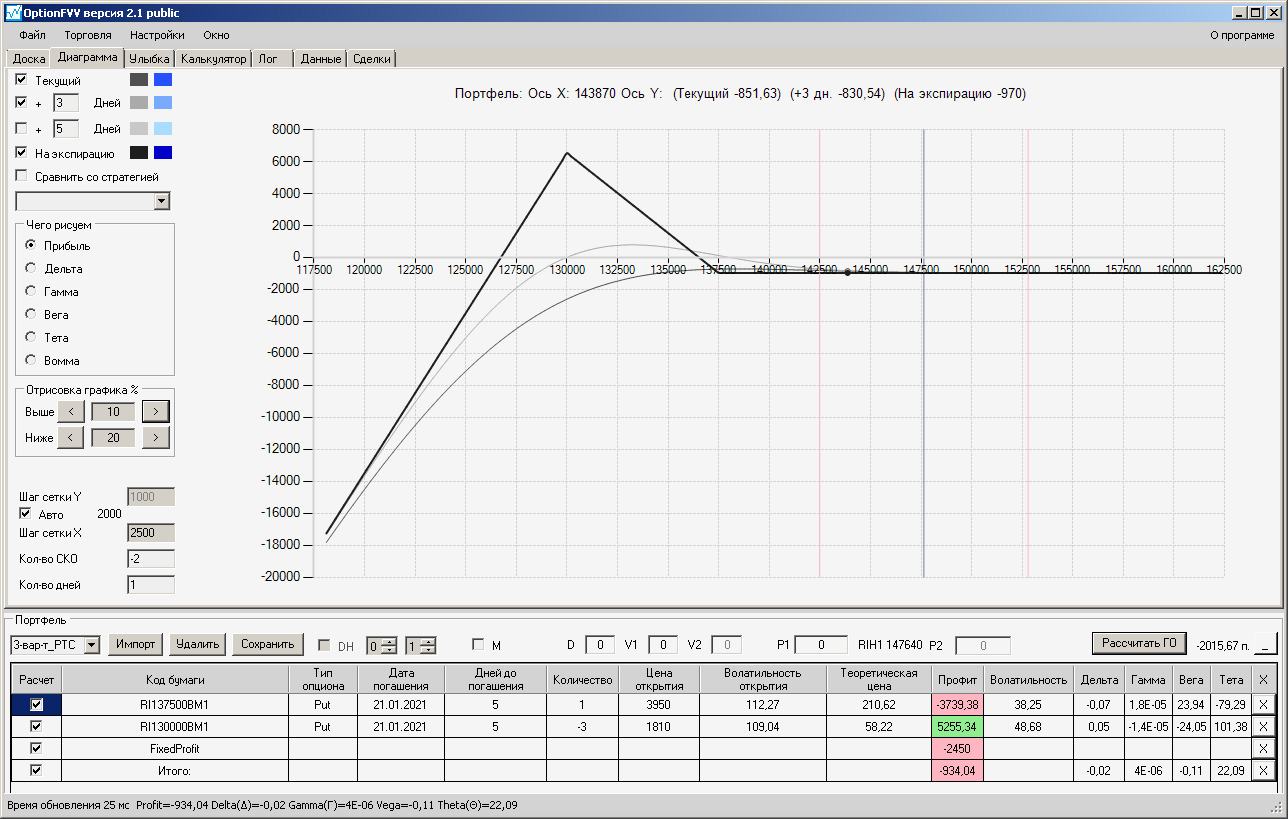
Task: Click the Шаг сетки X field
Action: [x=151, y=533]
